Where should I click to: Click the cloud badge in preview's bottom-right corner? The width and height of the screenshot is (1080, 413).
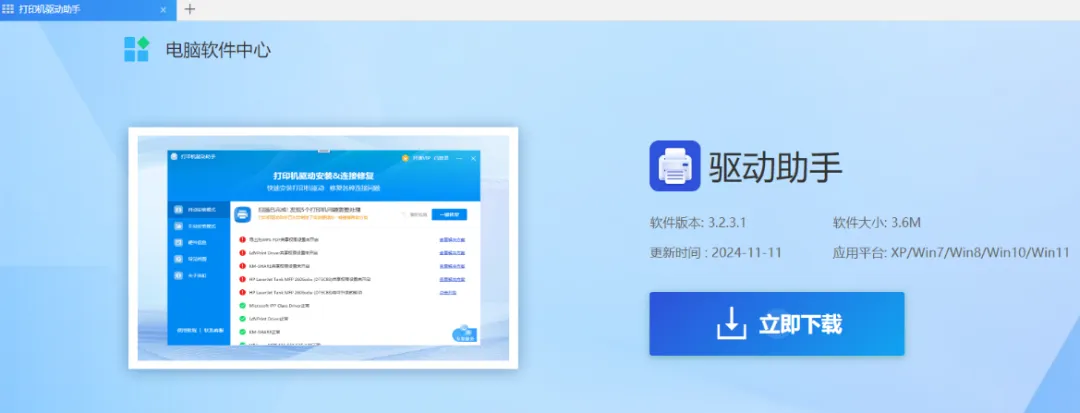click(x=463, y=333)
